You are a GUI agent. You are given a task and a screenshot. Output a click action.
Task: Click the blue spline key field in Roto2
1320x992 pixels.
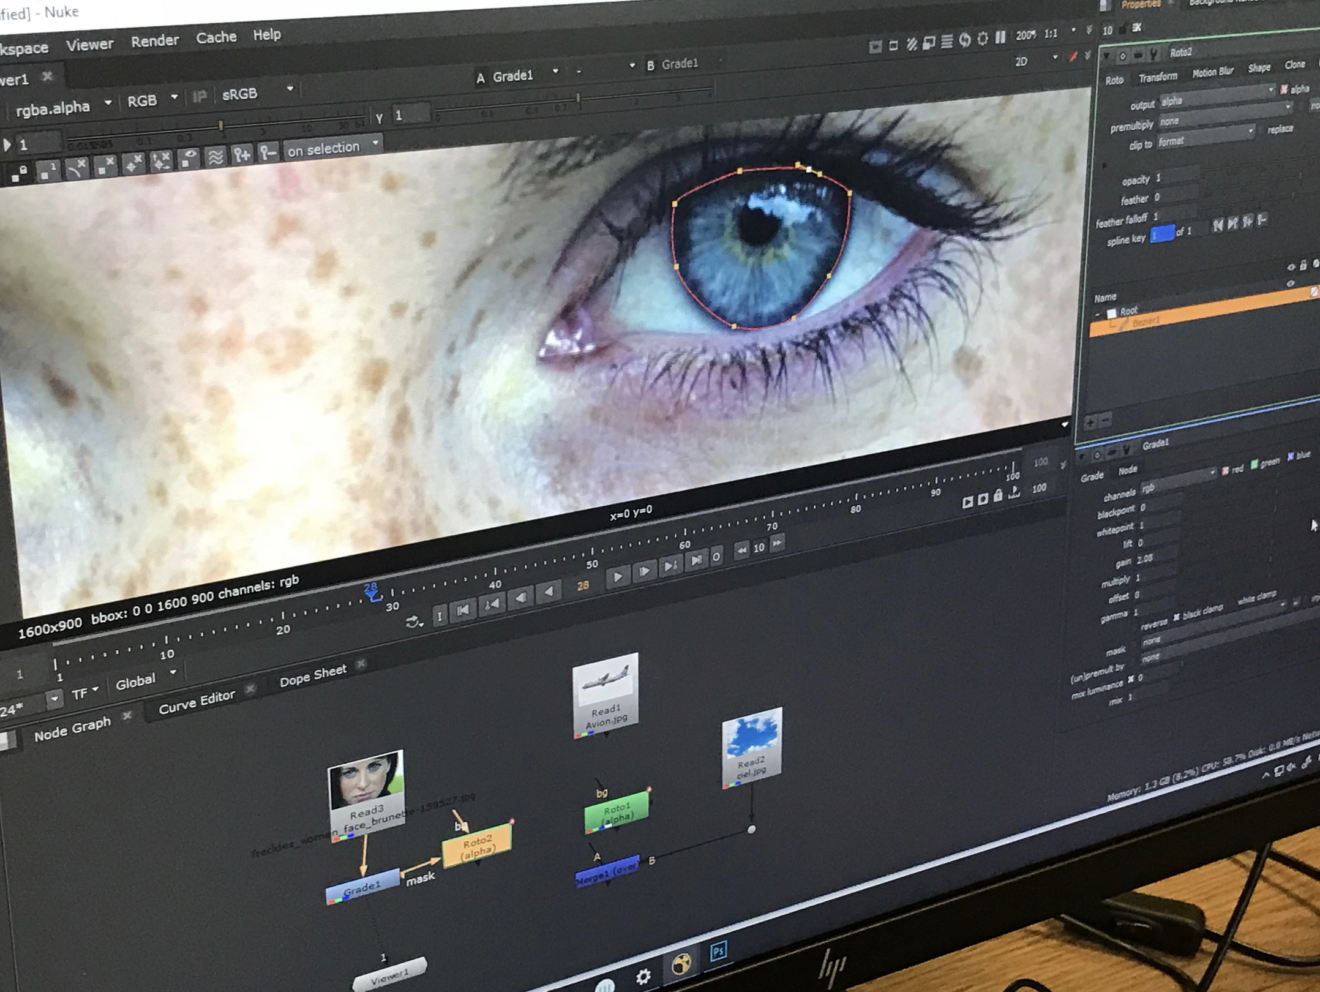click(x=1162, y=232)
